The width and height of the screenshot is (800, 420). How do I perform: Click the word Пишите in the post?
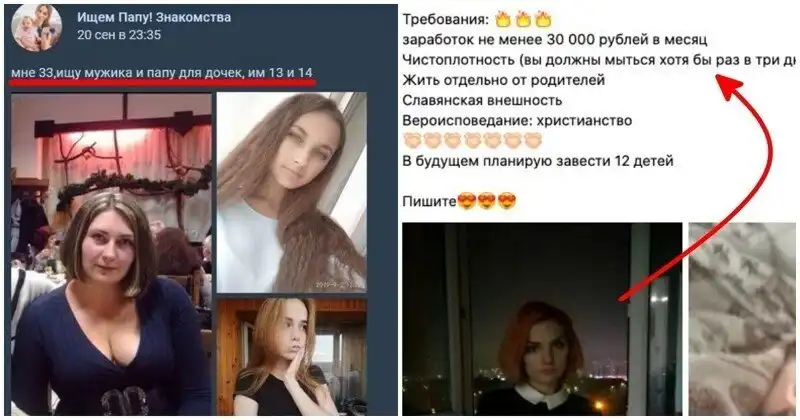point(429,202)
